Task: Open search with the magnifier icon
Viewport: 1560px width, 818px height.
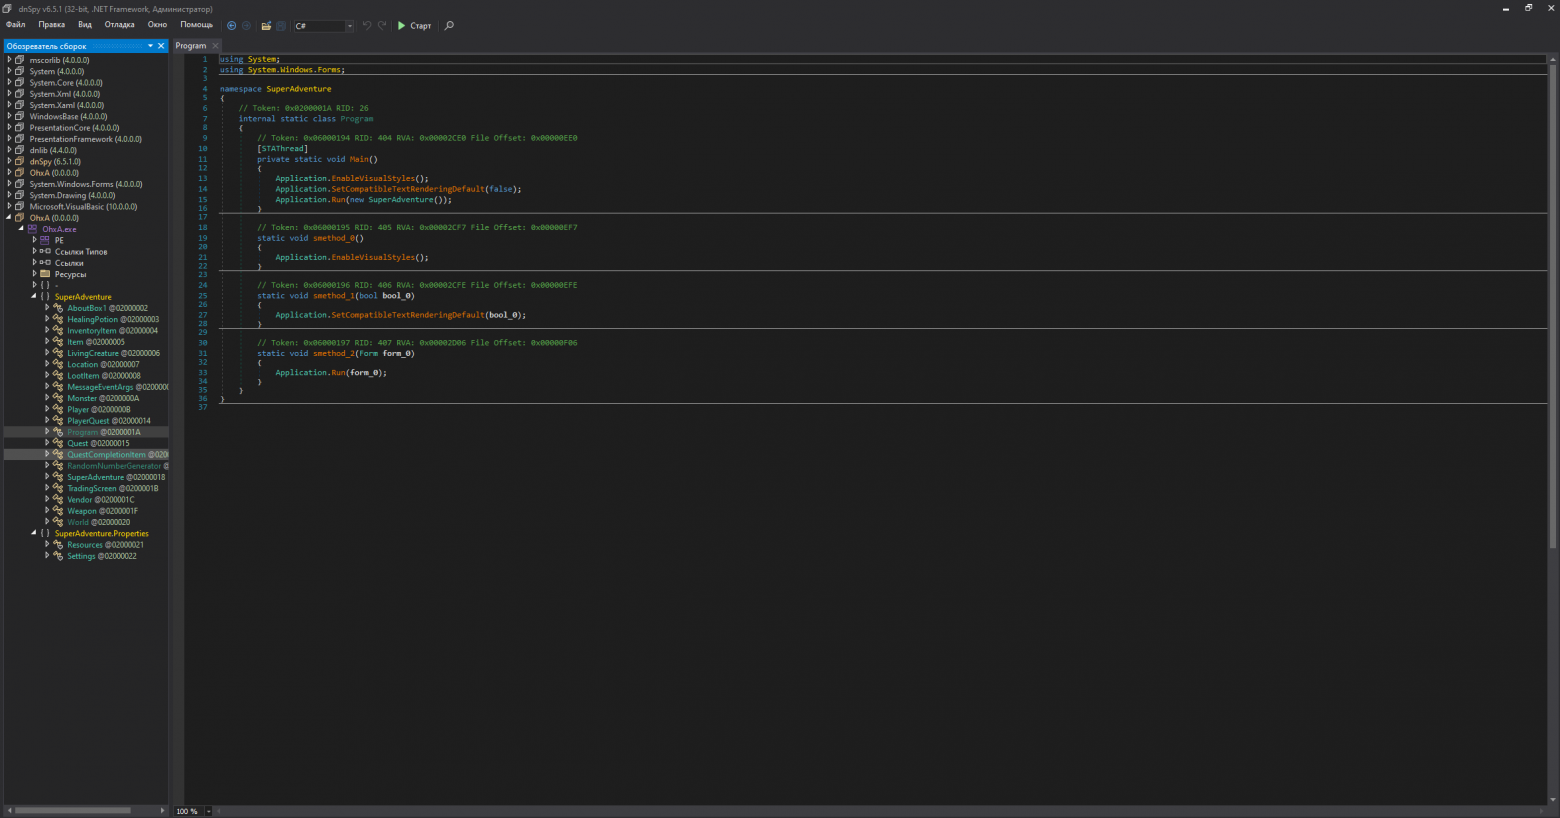Action: (449, 26)
